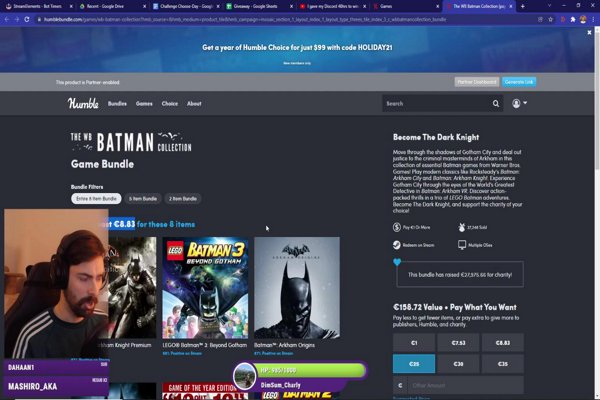The height and width of the screenshot is (400, 600).
Task: Switch to the YouTube Discord video tab
Action: coord(332,6)
